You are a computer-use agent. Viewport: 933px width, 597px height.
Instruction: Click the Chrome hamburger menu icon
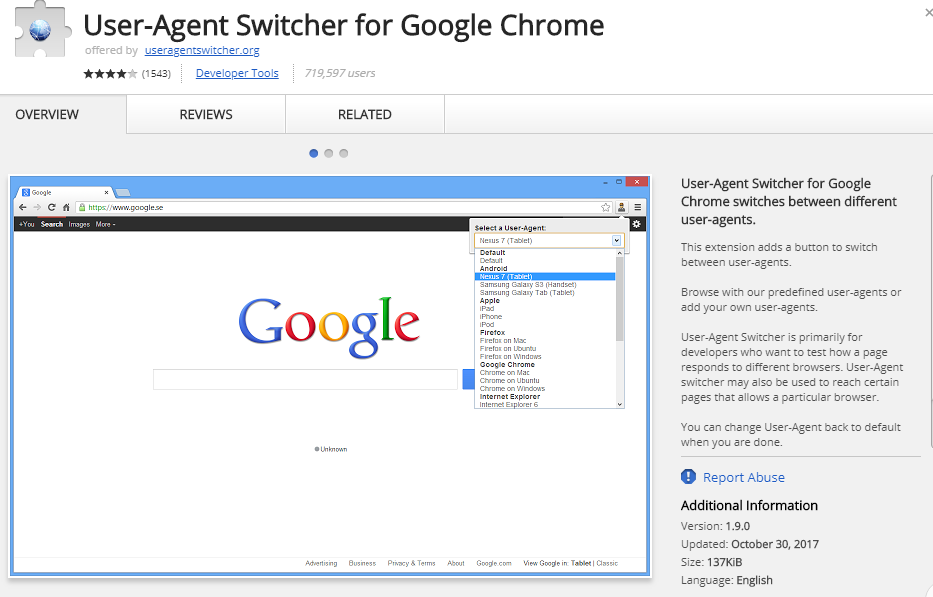(x=638, y=207)
